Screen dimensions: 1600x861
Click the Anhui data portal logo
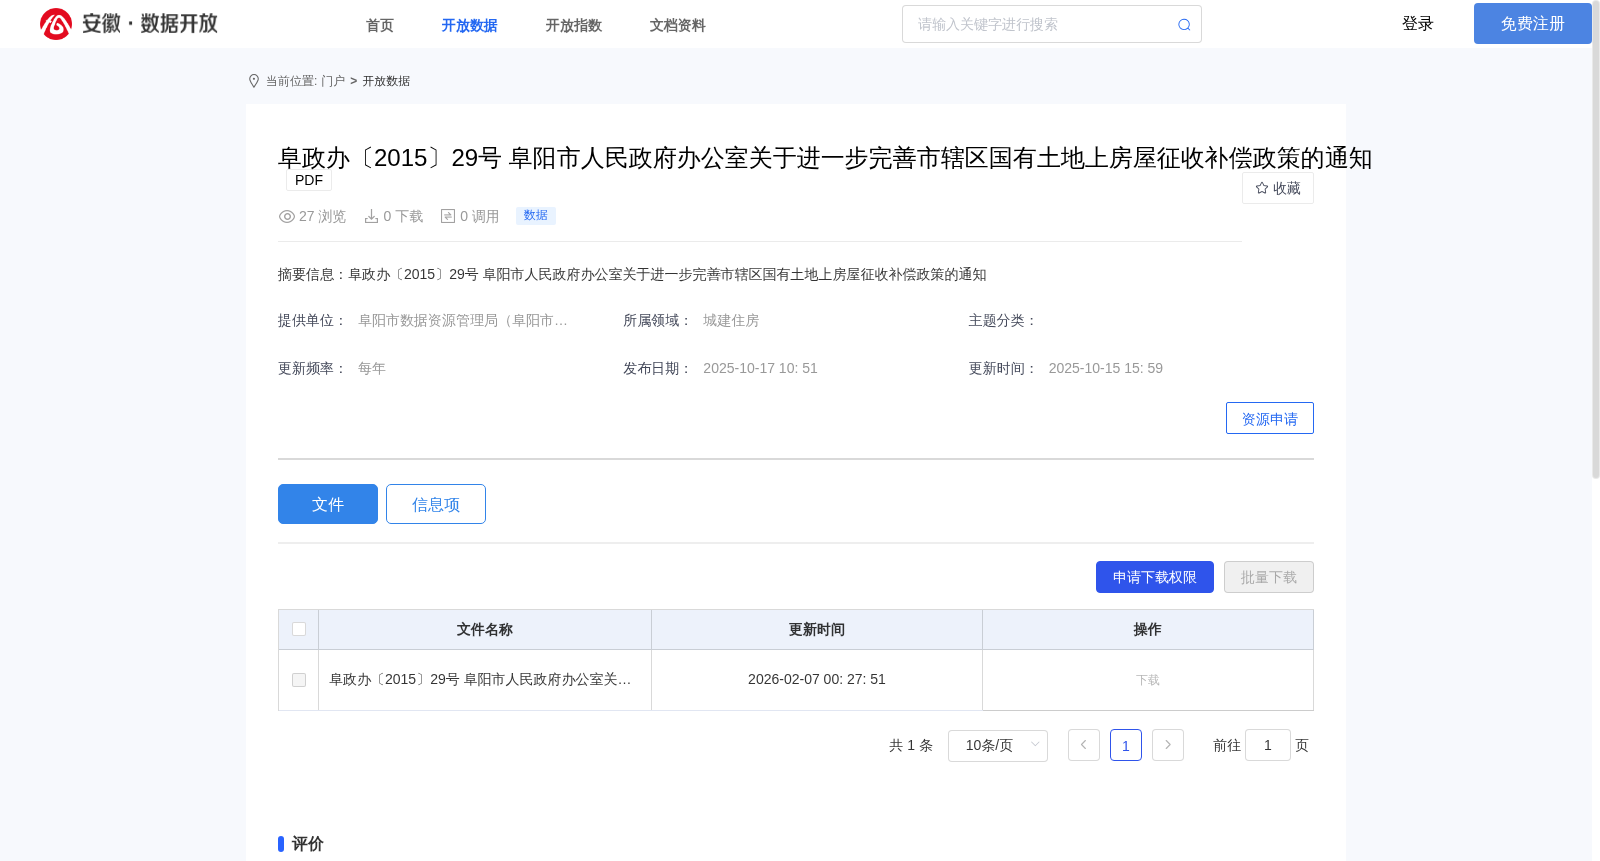(129, 24)
